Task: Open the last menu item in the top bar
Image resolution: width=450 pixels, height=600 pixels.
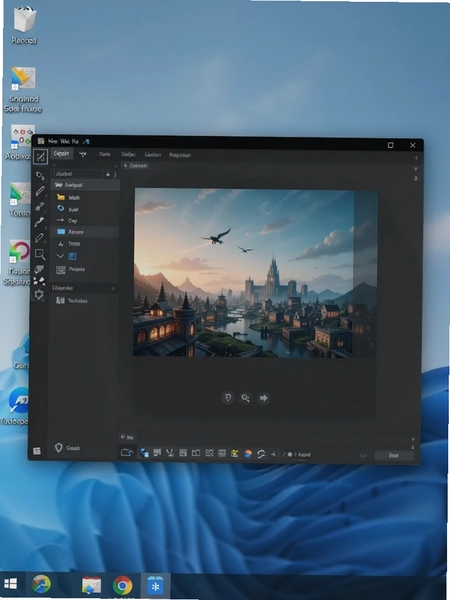Action: click(180, 155)
